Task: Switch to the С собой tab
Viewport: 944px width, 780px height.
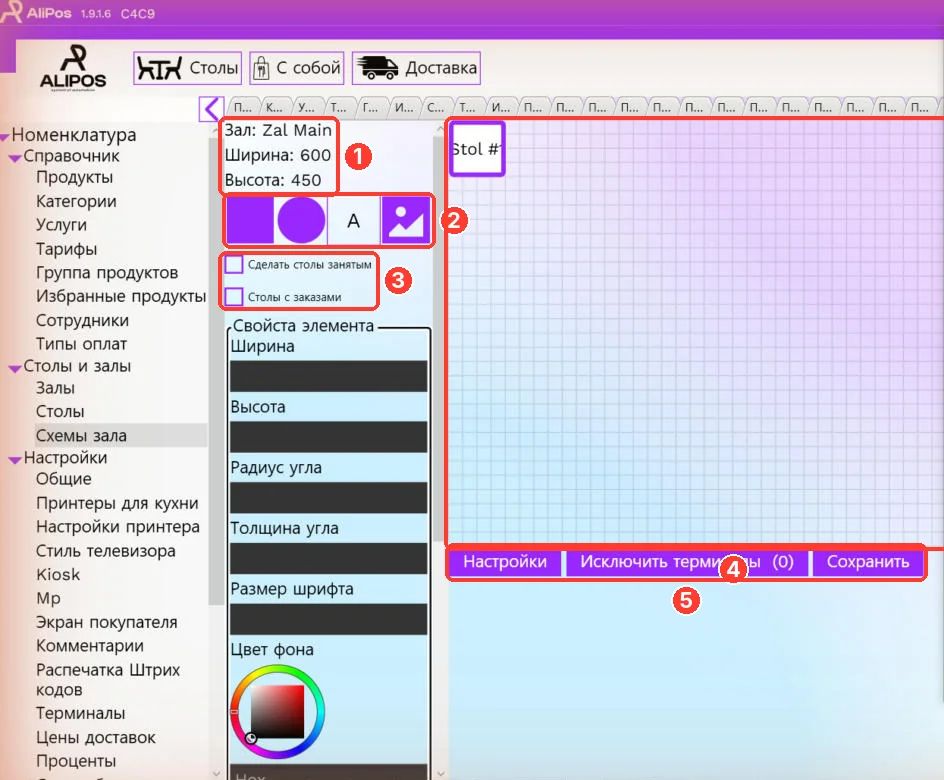Action: [297, 68]
